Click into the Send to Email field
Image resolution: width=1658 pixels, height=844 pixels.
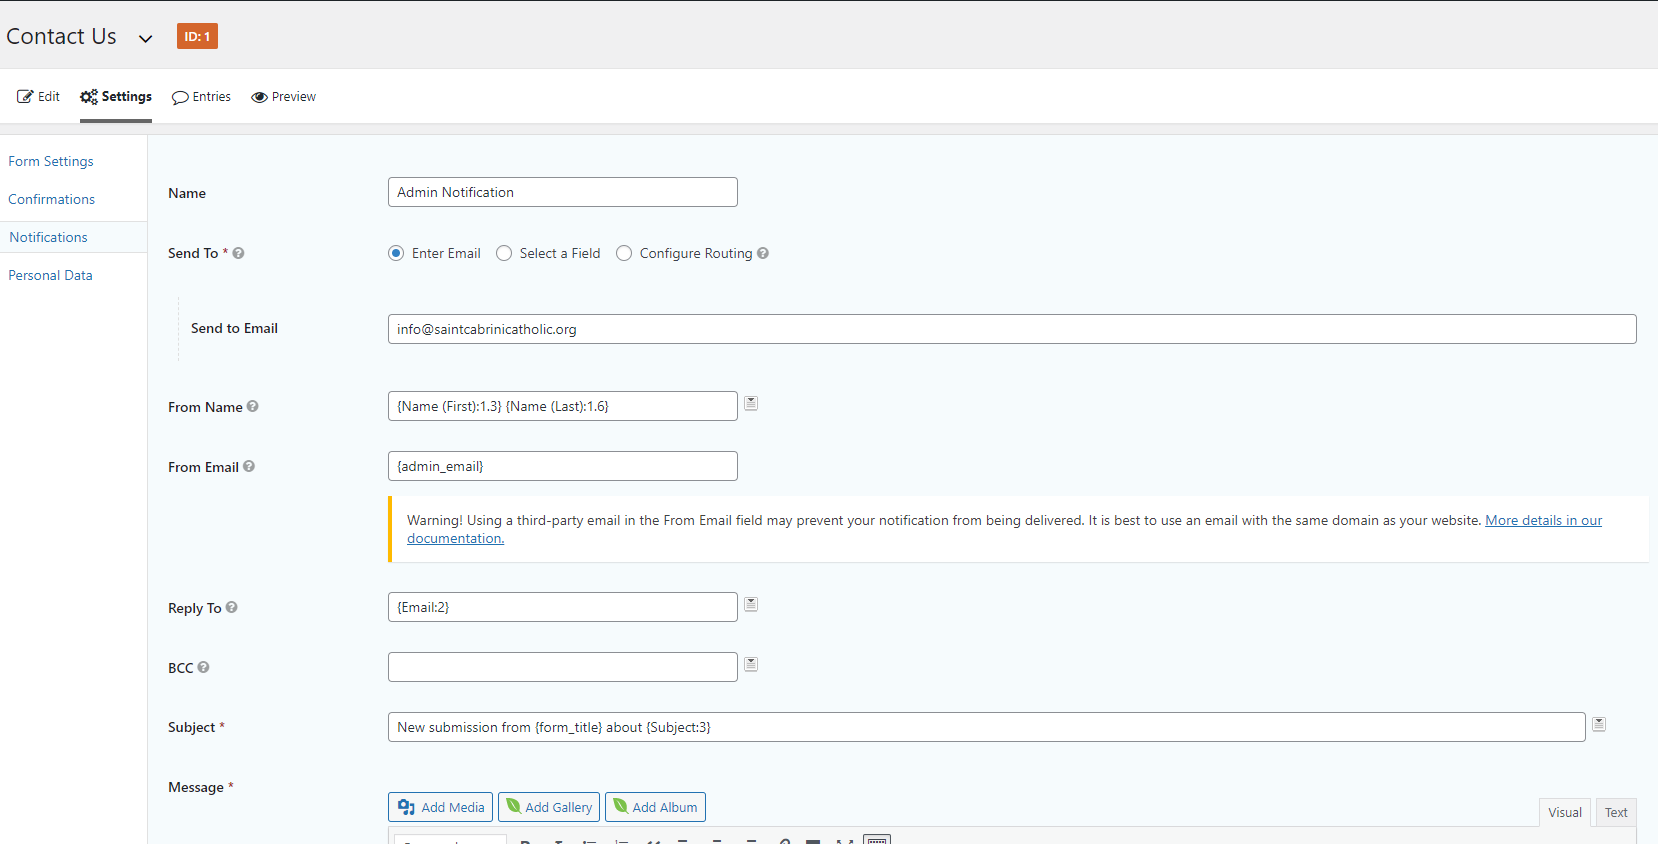coord(1011,329)
